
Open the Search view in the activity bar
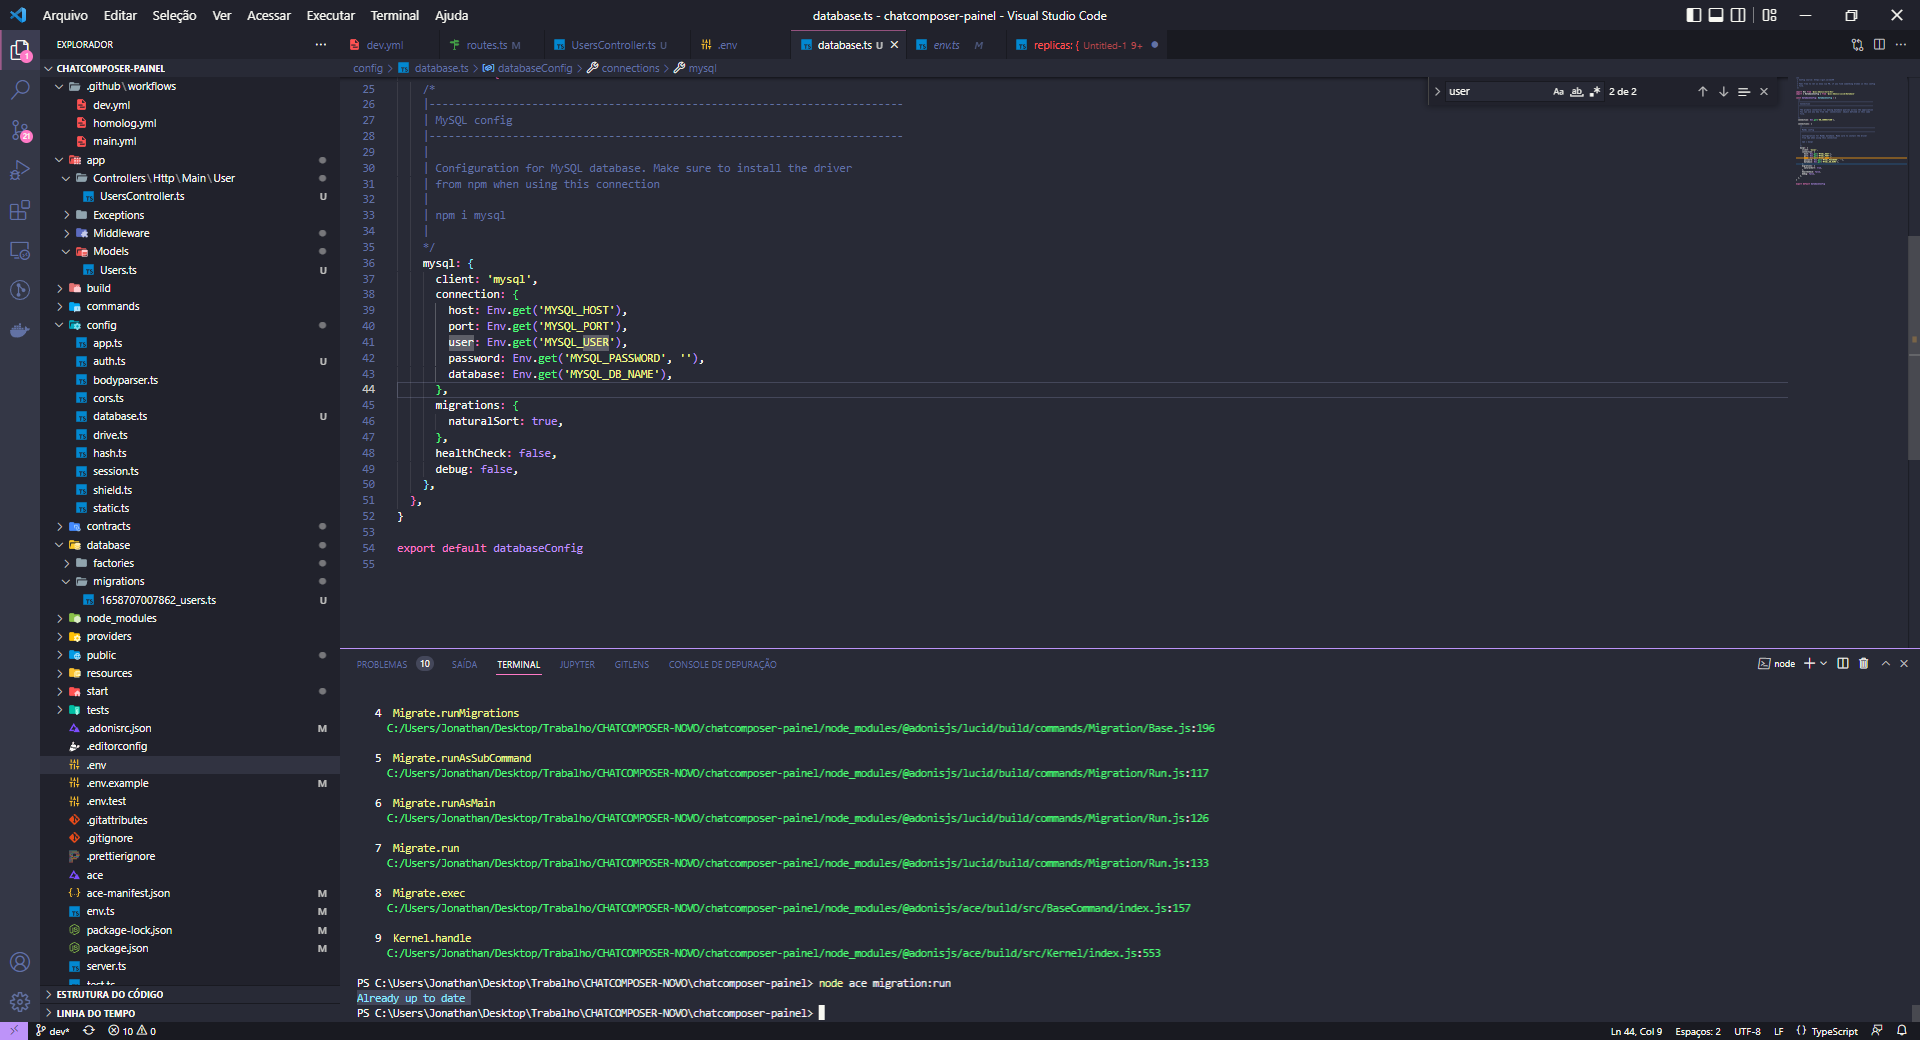point(20,90)
